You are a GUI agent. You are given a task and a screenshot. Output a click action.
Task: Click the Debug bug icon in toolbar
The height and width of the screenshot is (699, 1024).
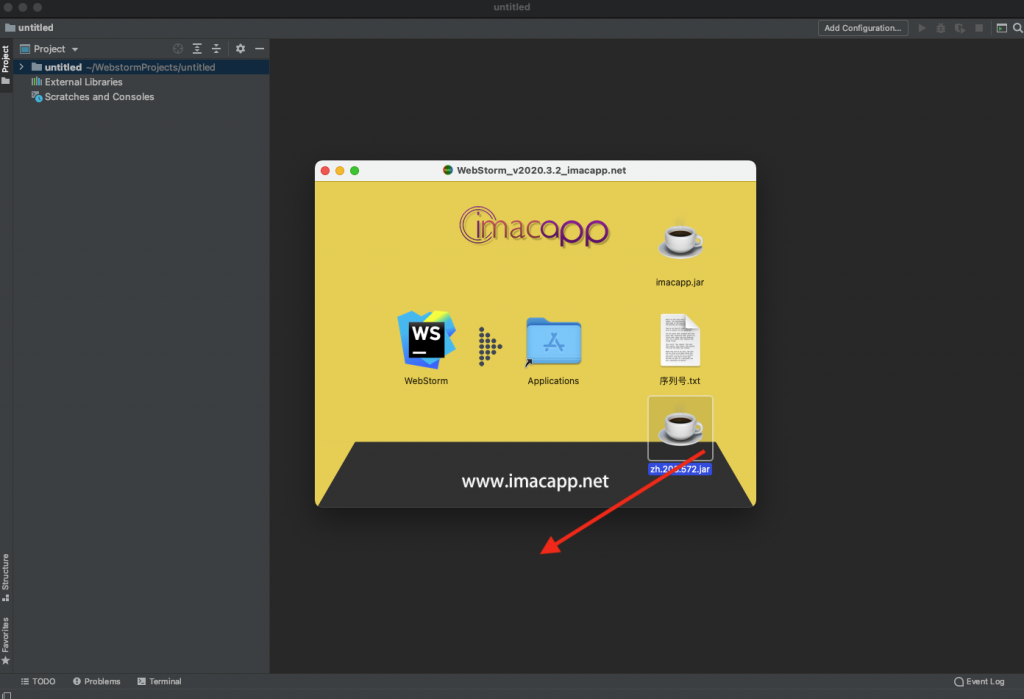pos(941,28)
